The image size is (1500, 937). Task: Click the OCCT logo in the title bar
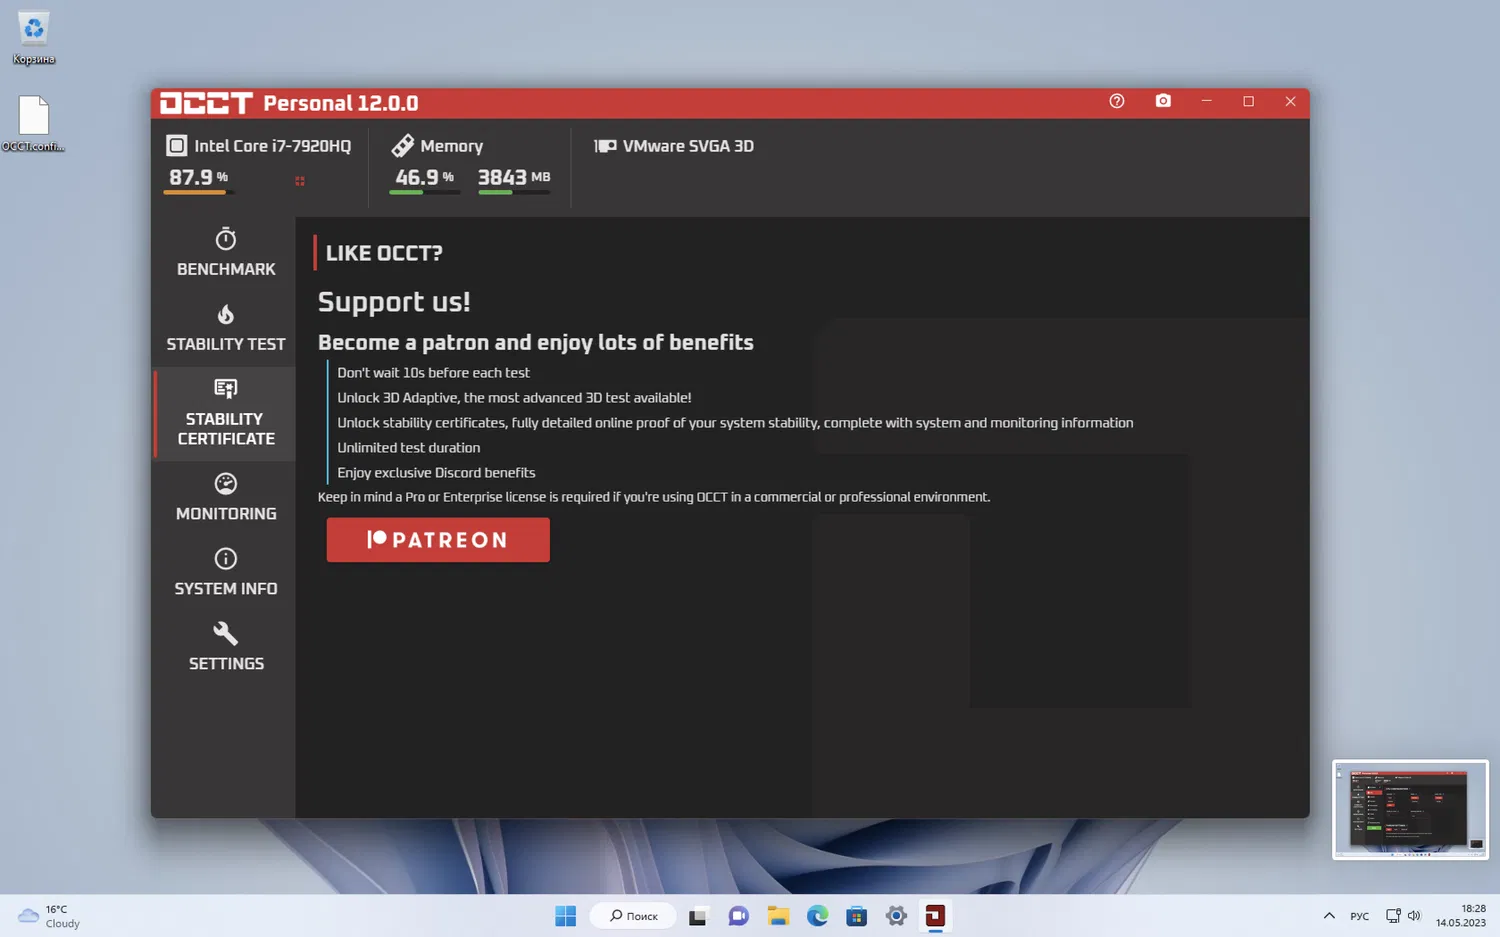pos(206,103)
